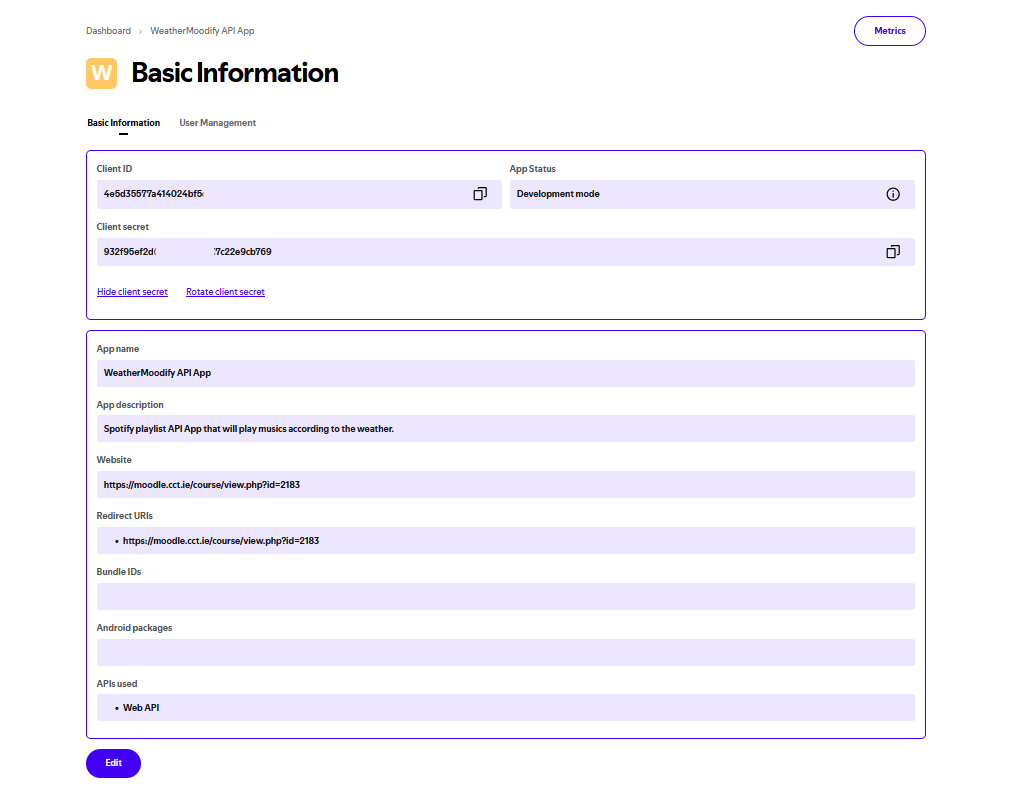Click the Client secret field
Image resolution: width=1025 pixels, height=794 pixels.
(x=505, y=252)
